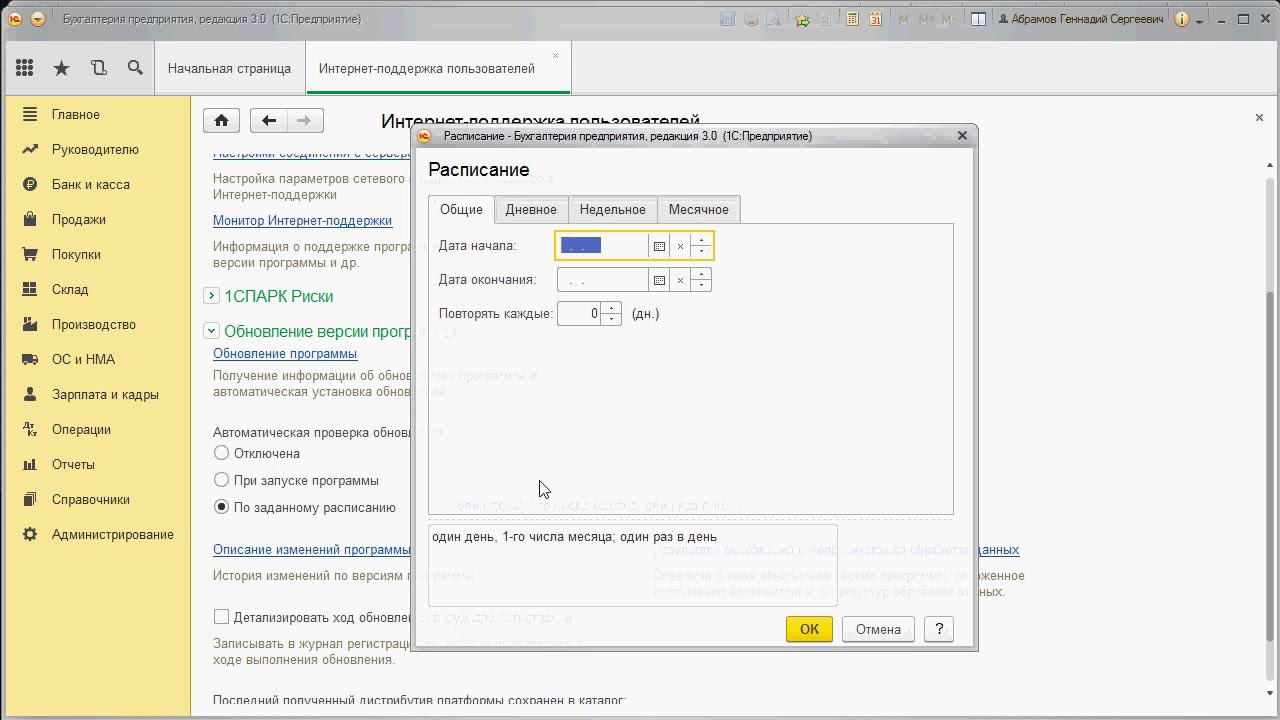This screenshot has height=720, width=1280.
Task: Click the Add to Favorites toolbar icon
Action: [x=802, y=19]
